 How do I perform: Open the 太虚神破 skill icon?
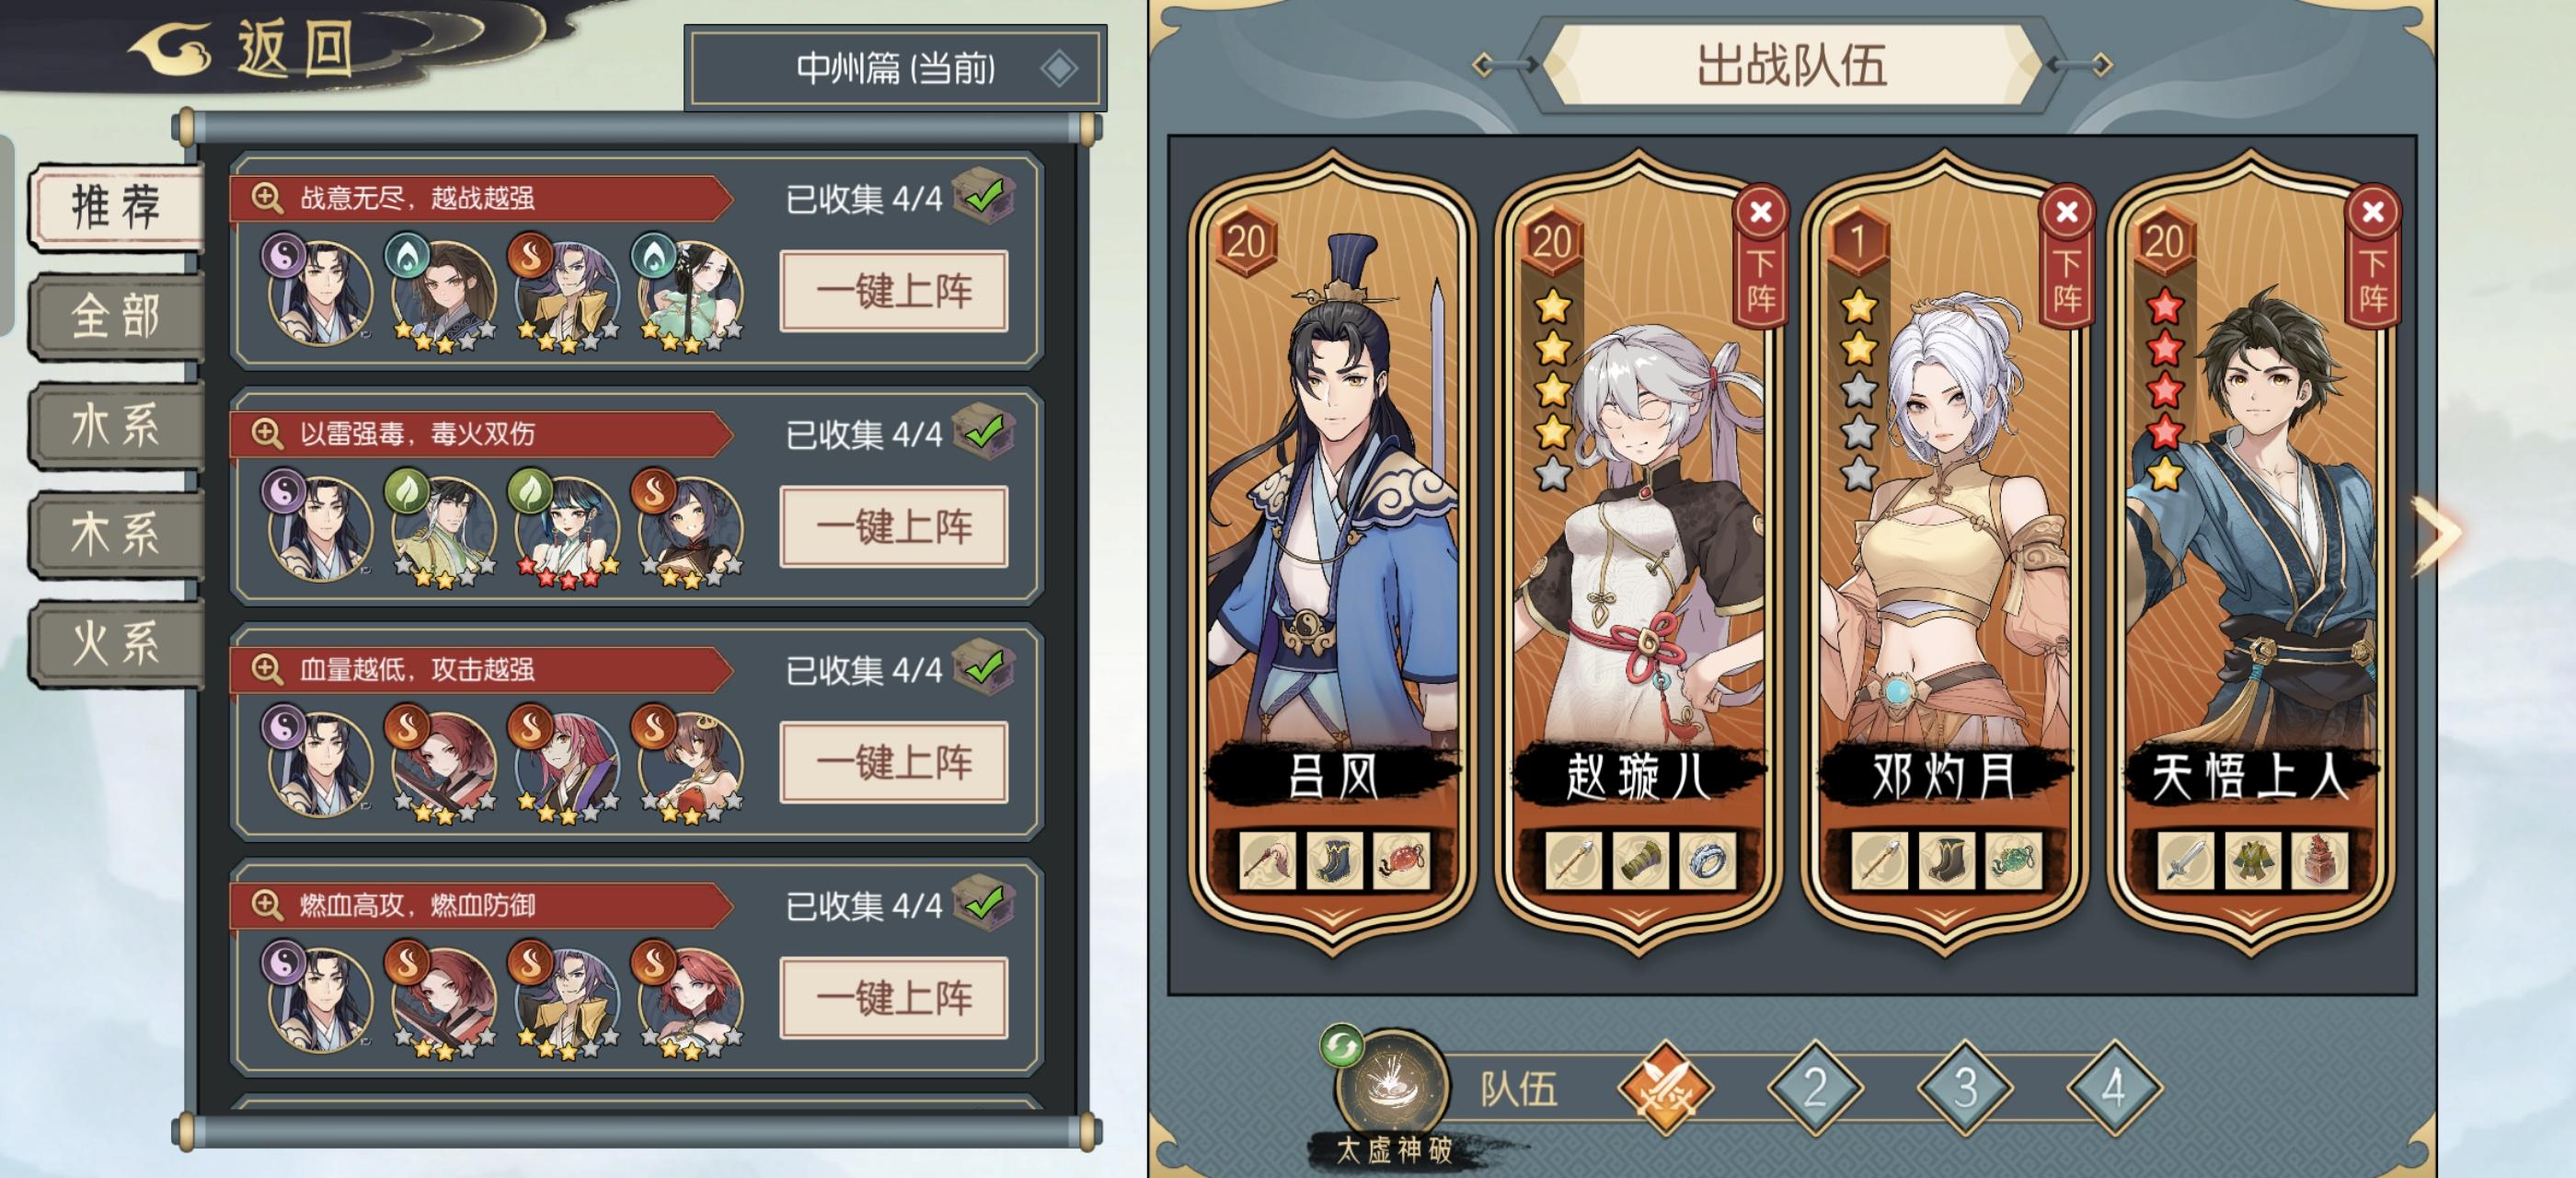[1393, 1087]
